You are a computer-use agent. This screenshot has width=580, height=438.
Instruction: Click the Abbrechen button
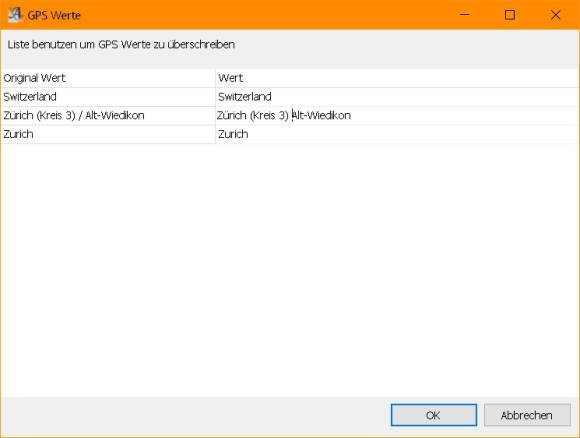(x=527, y=415)
